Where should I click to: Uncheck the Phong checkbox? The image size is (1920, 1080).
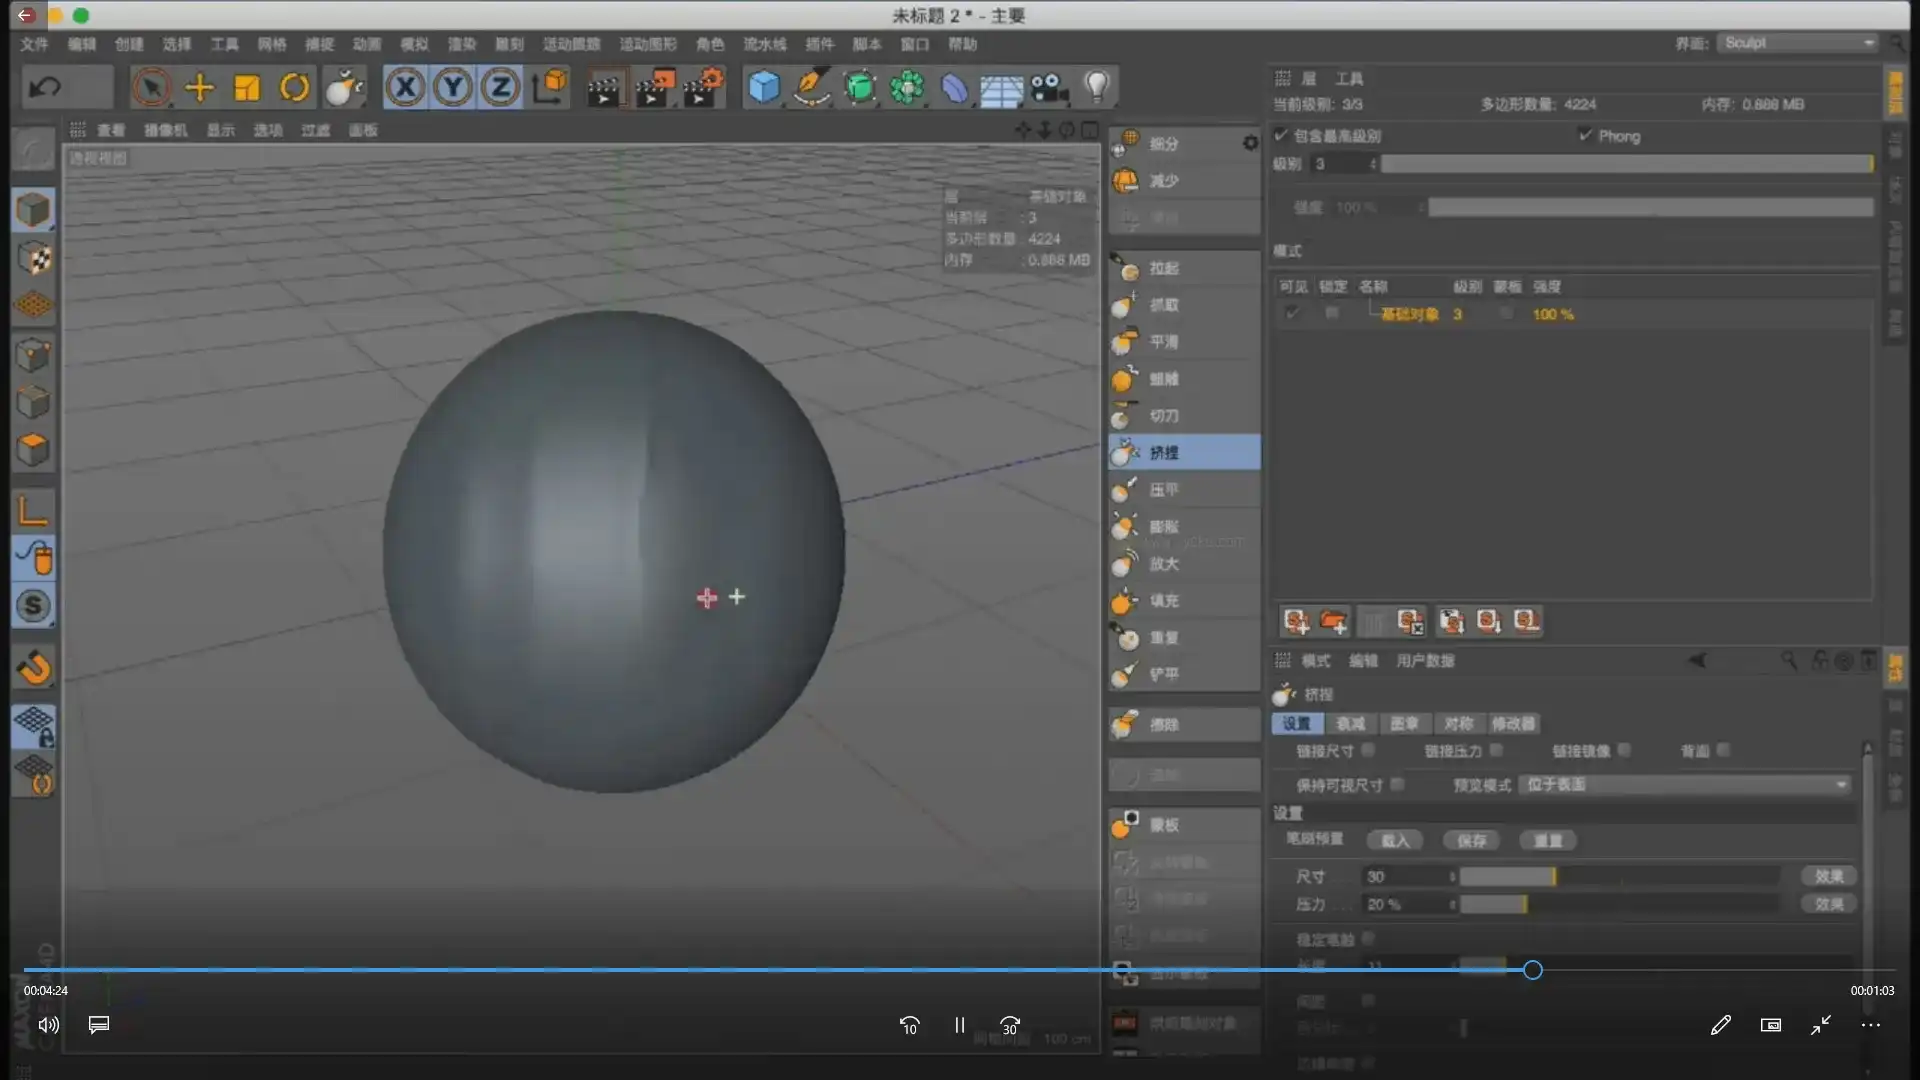1585,135
